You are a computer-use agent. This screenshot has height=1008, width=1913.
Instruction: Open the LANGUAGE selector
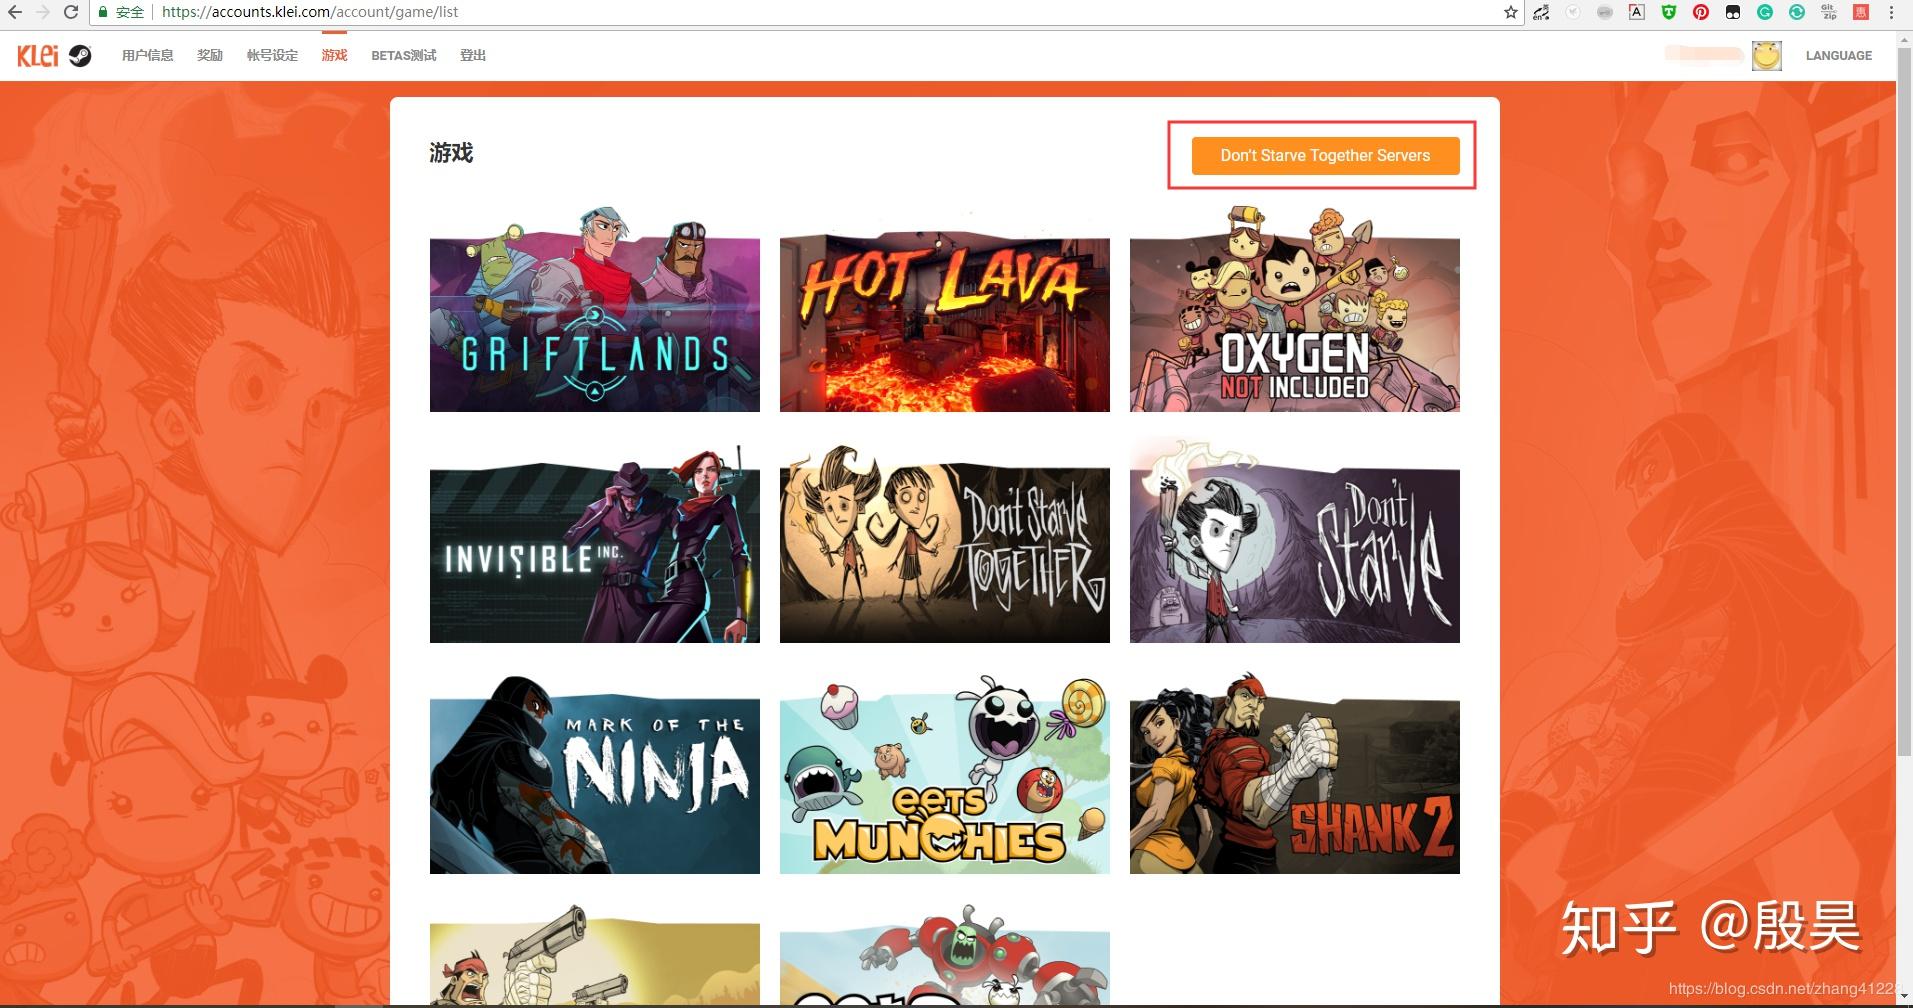pos(1838,56)
